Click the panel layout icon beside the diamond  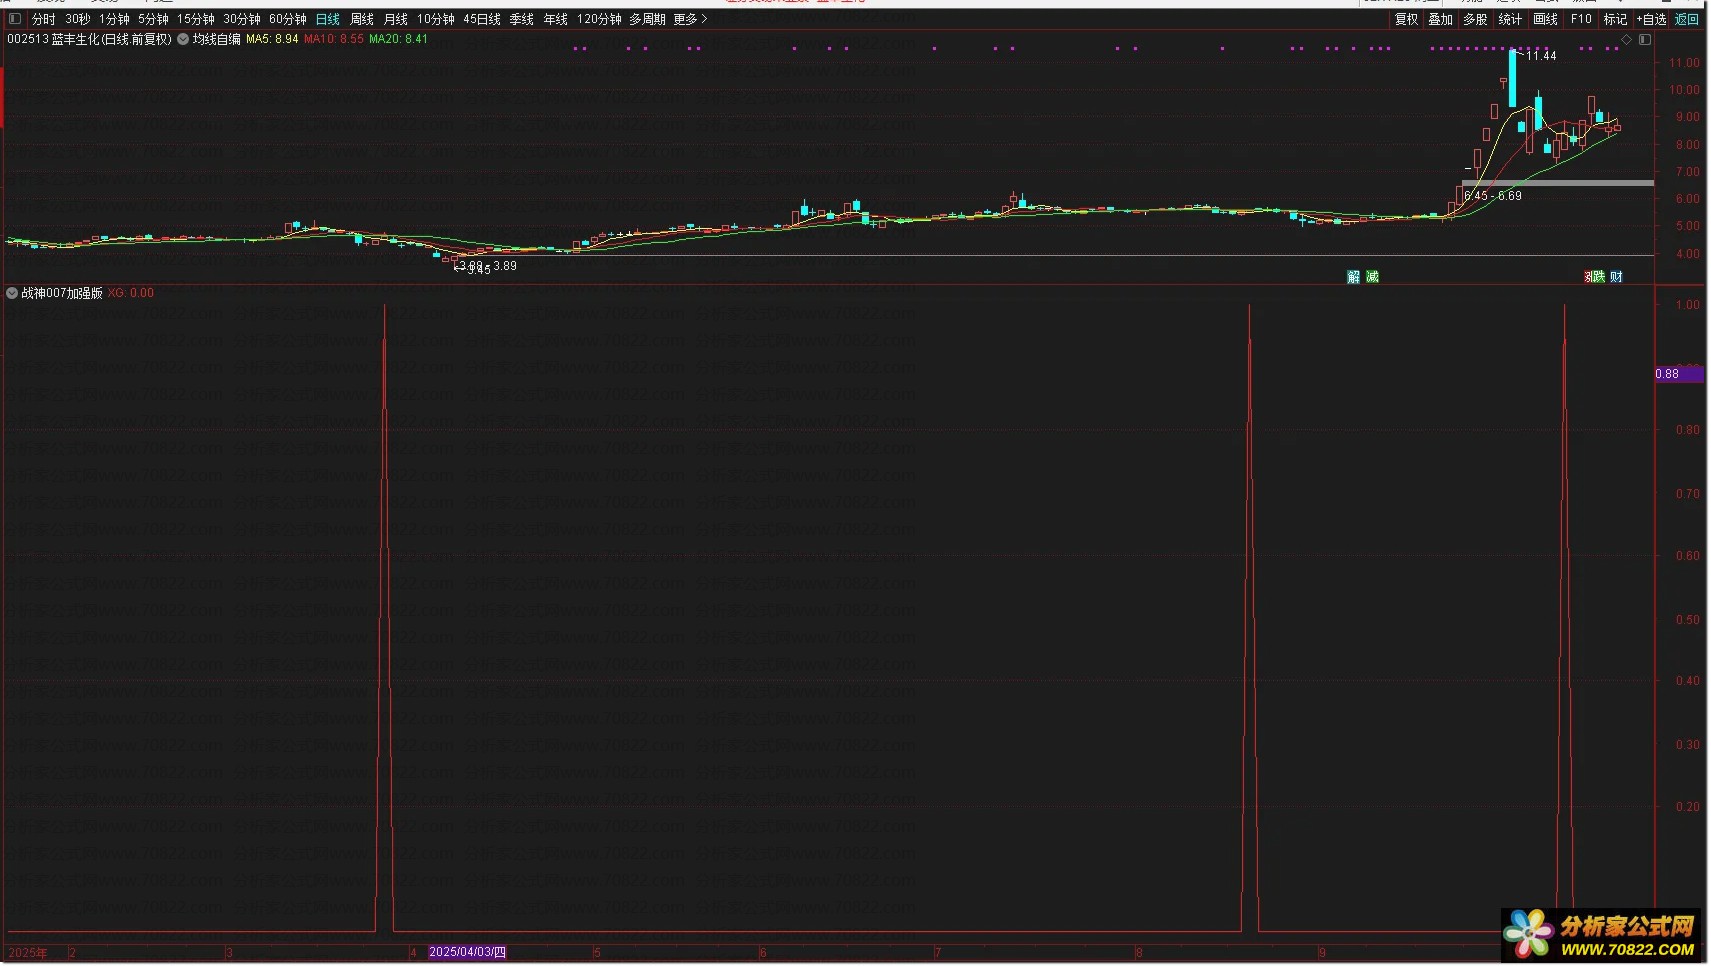[1645, 40]
